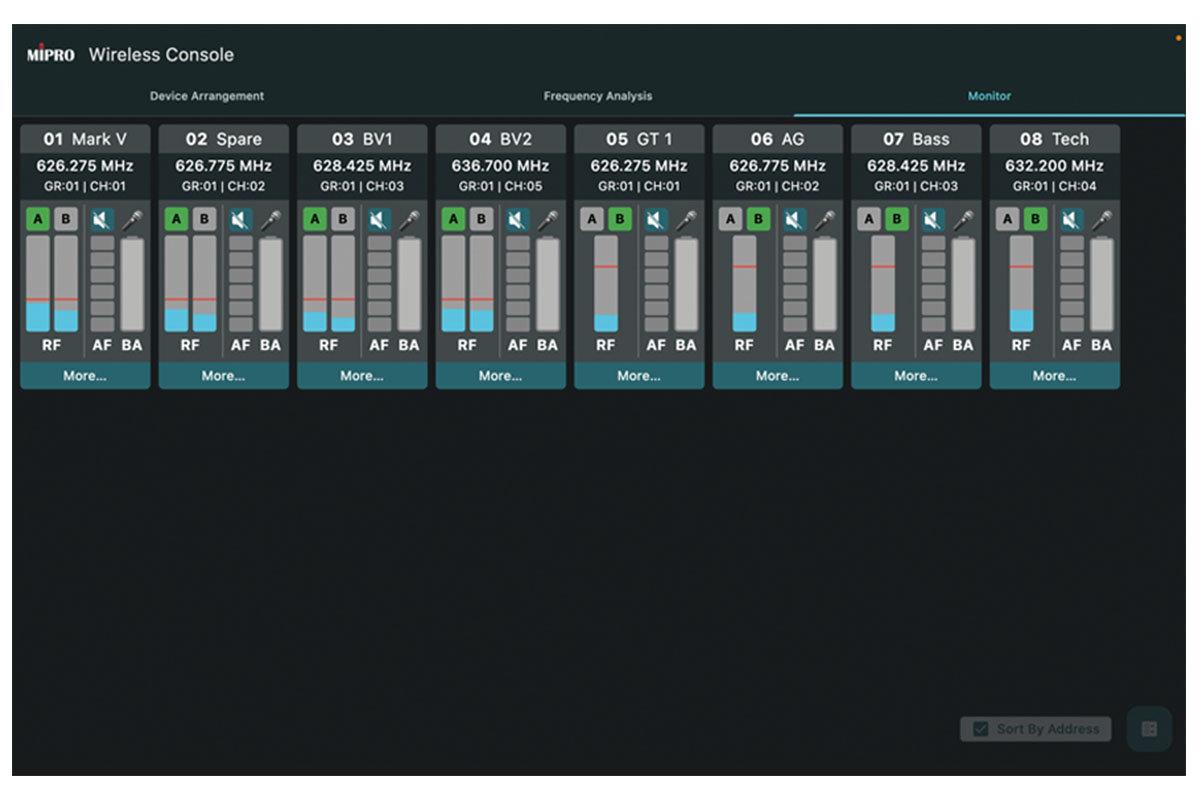Toggle antenna B indicator on GT 1
Screen dimensions: 1200x800
(x=620, y=220)
